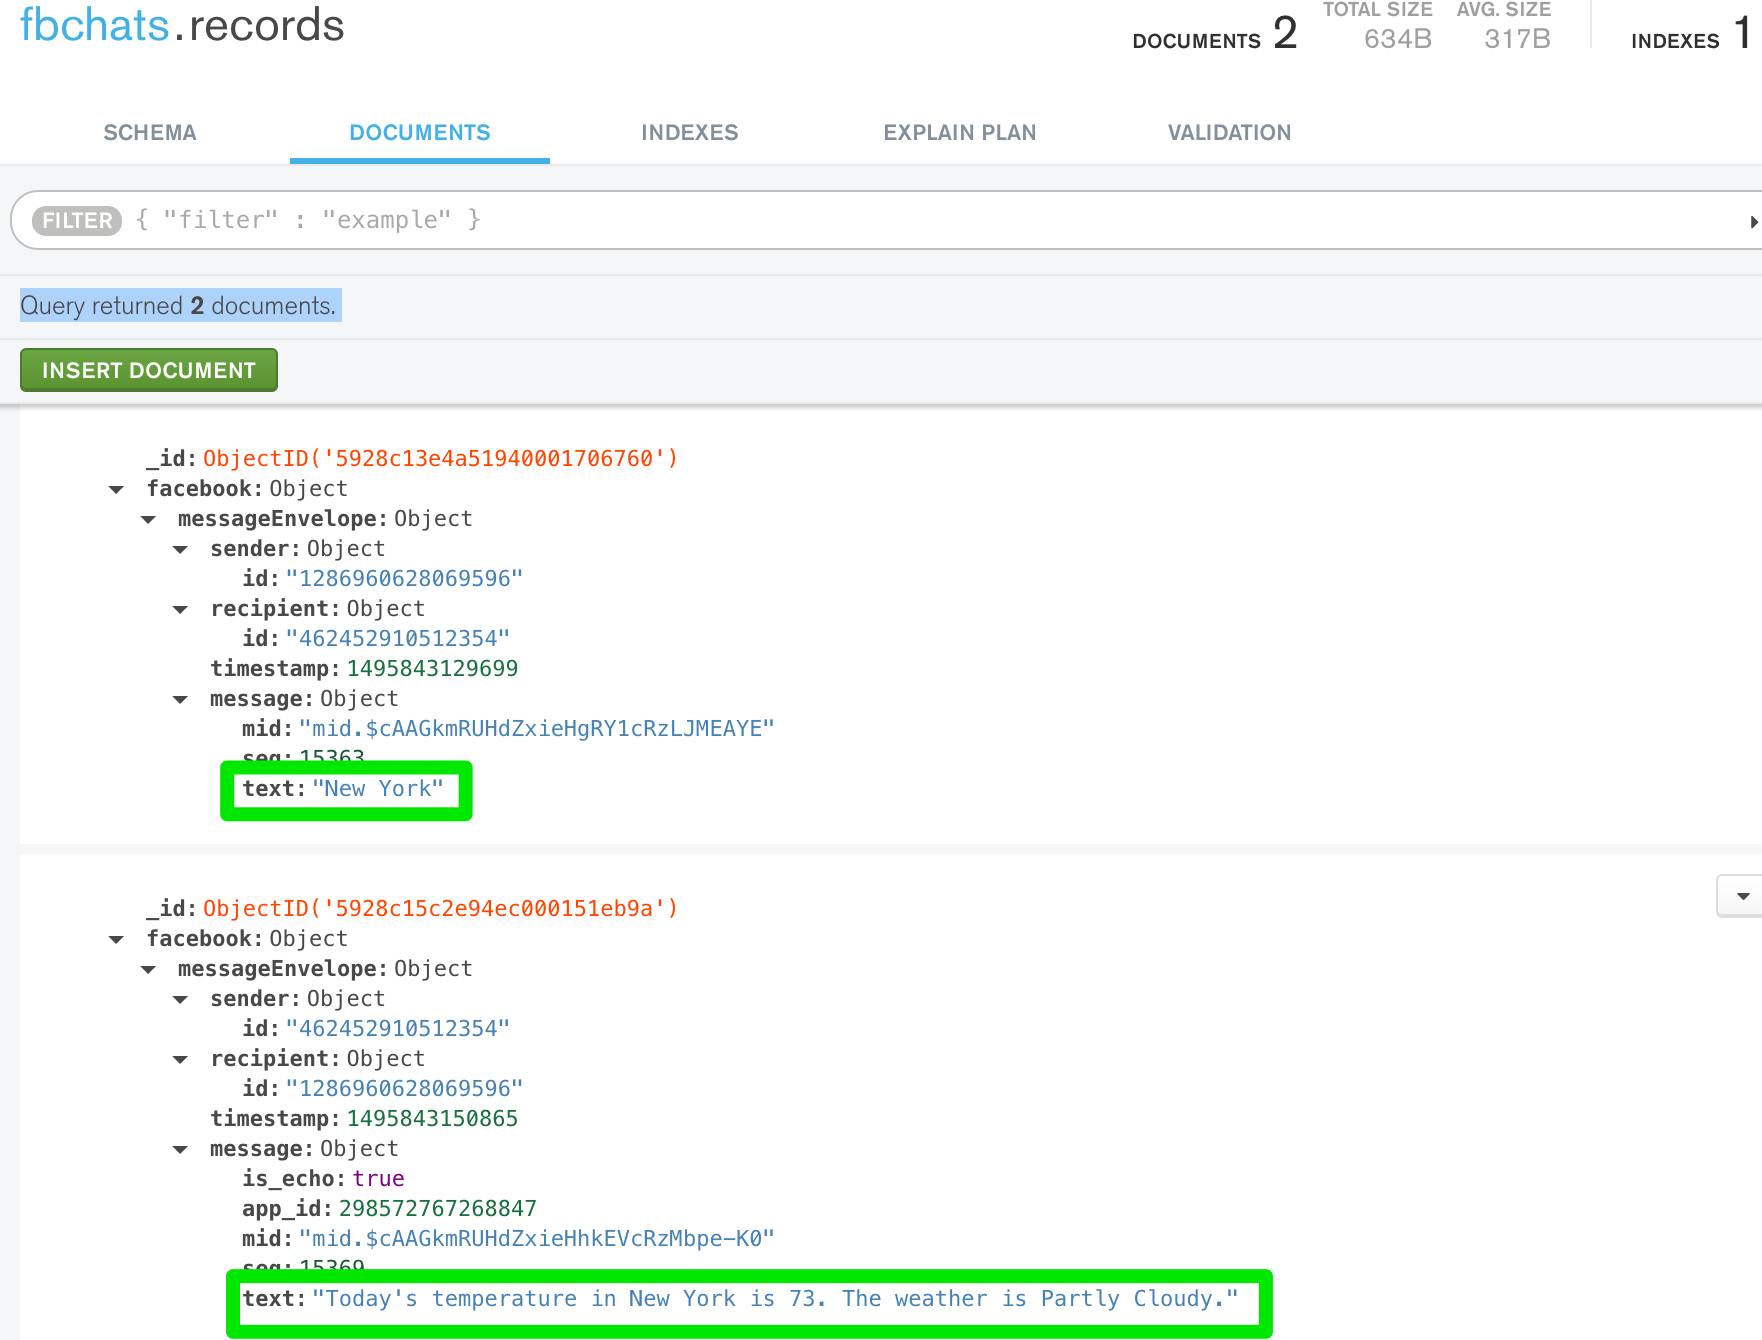
Task: Click mid value ending in Mbpe-K0
Action: pyautogui.click(x=537, y=1238)
